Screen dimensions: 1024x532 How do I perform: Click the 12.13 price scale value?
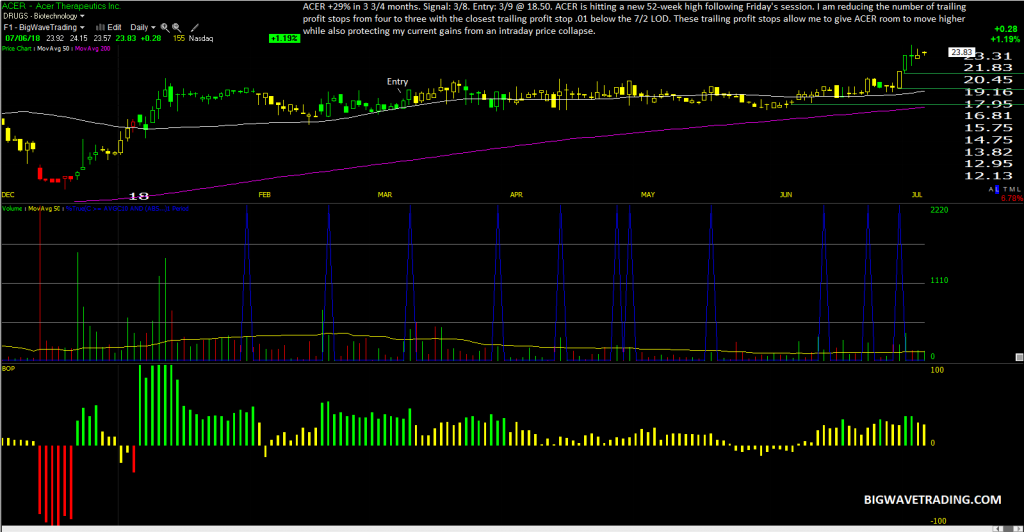pos(988,176)
